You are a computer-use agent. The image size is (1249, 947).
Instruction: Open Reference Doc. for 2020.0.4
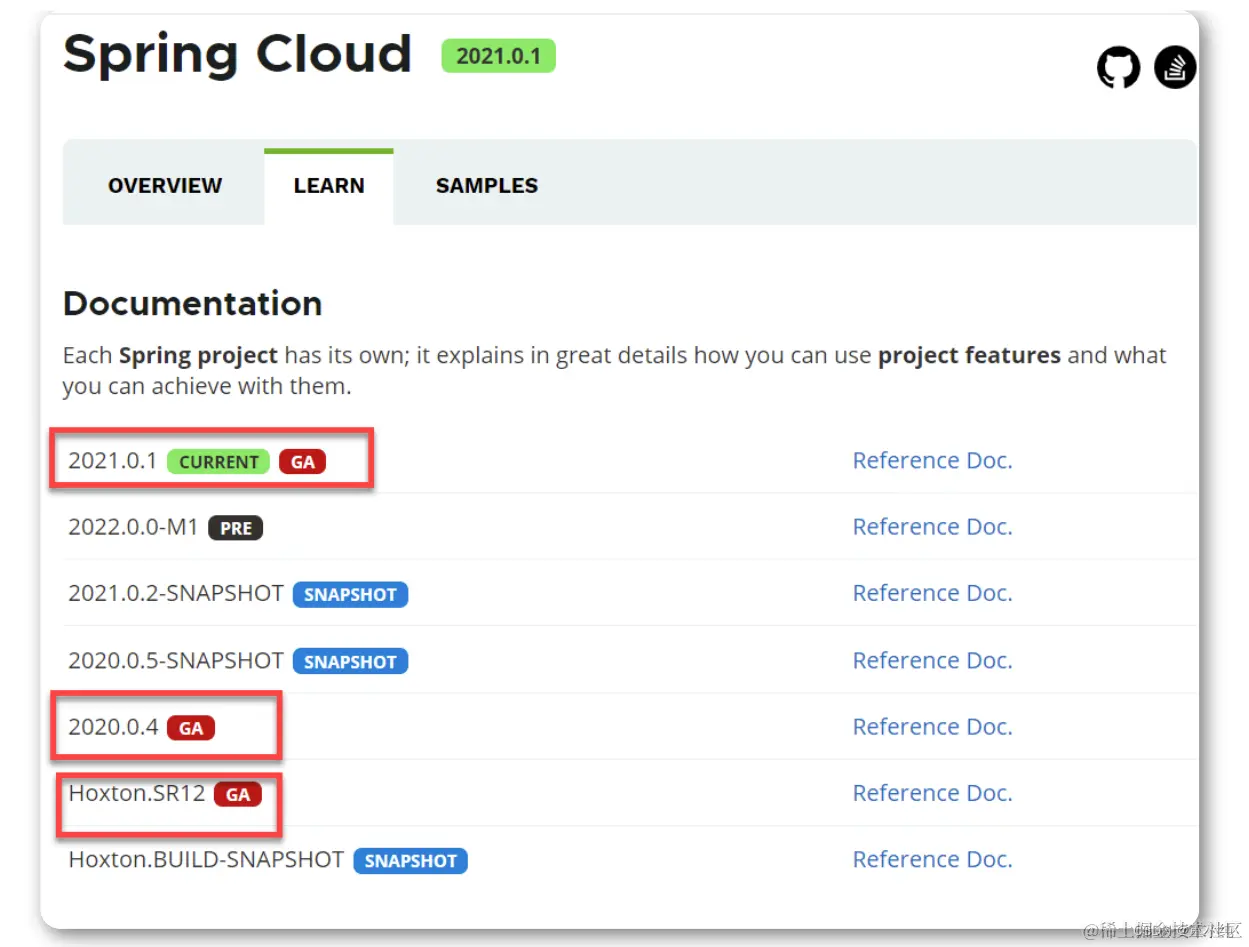point(932,726)
